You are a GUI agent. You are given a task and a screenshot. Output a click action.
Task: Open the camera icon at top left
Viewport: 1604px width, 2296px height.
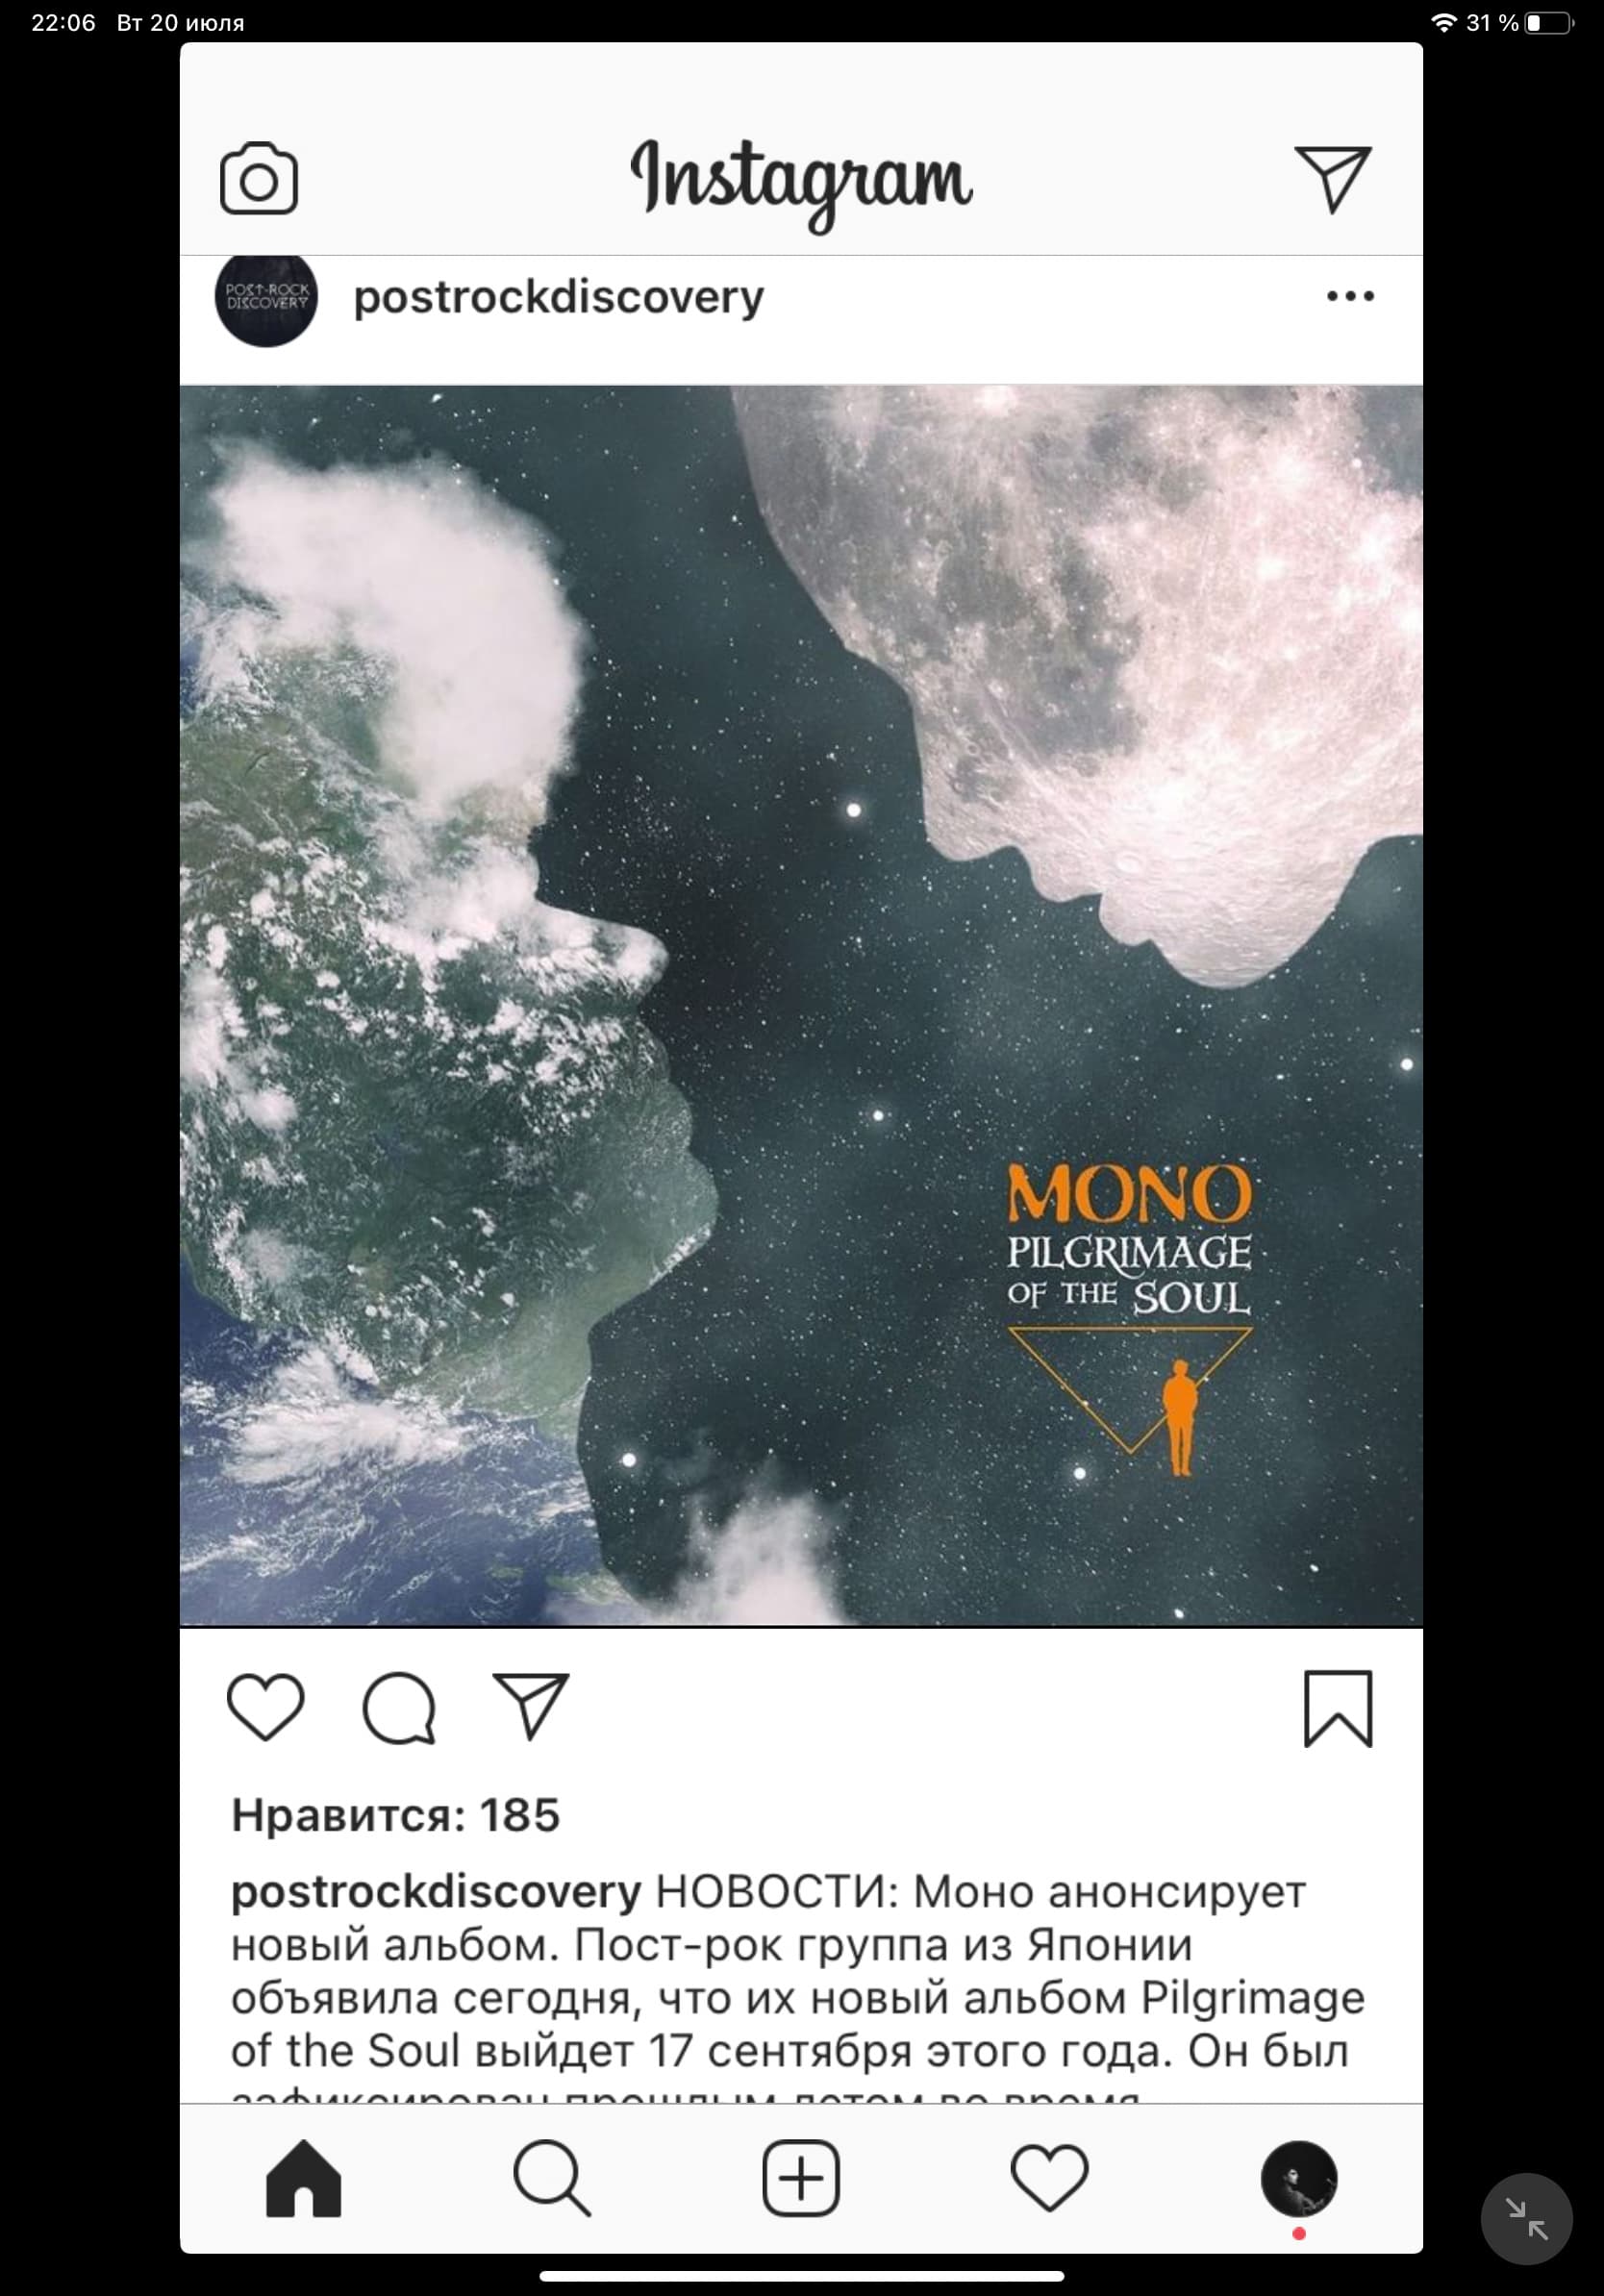(259, 178)
